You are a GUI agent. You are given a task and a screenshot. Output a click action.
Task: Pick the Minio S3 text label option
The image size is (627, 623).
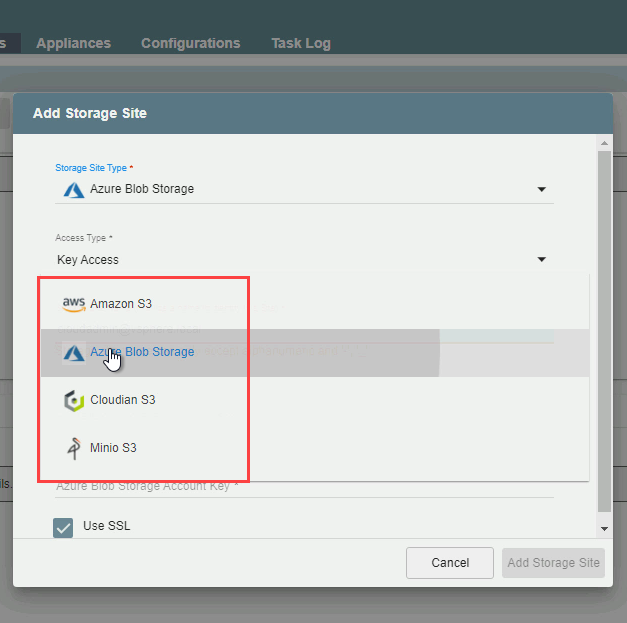tap(113, 448)
